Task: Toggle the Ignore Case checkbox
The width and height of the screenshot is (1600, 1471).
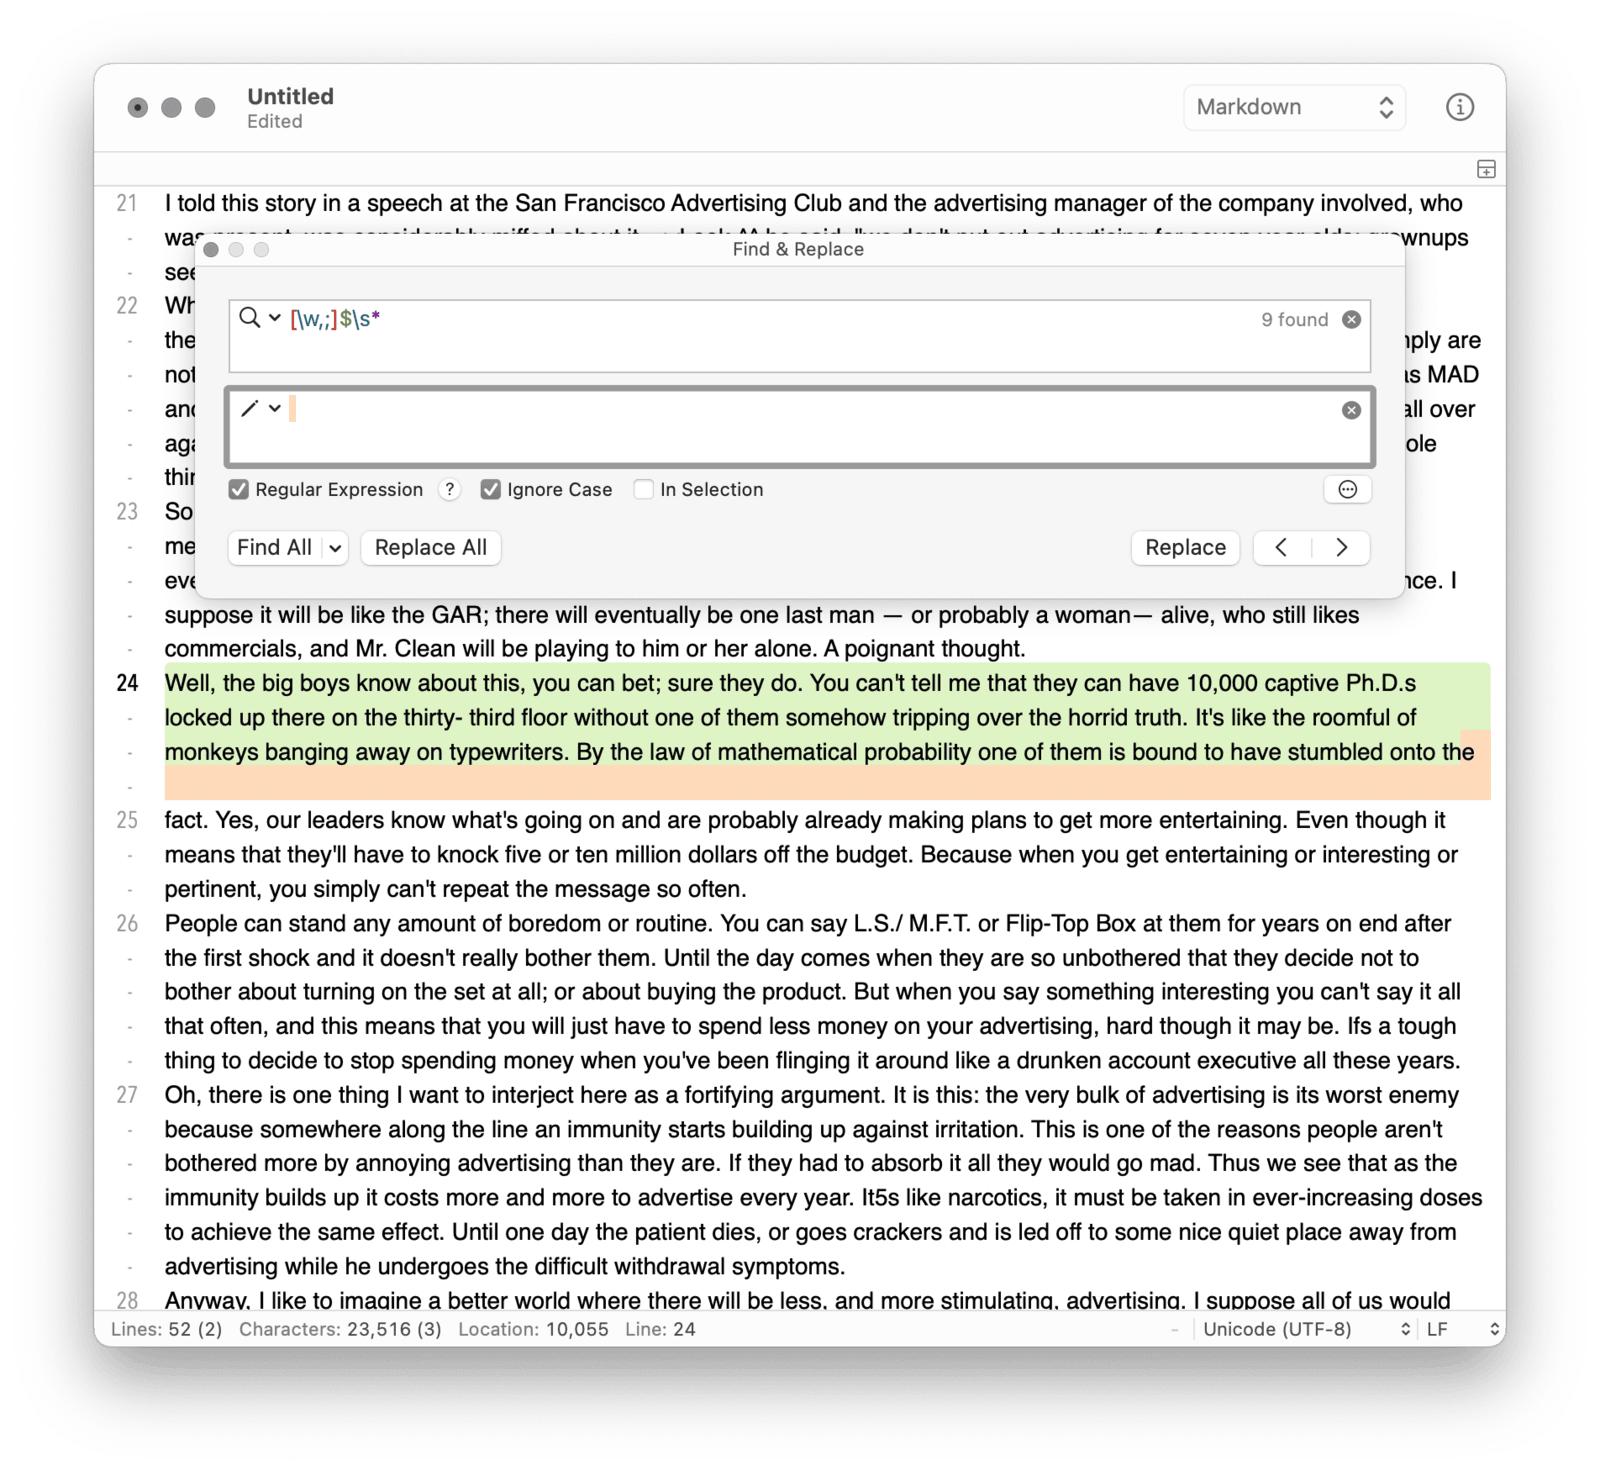Action: (490, 489)
